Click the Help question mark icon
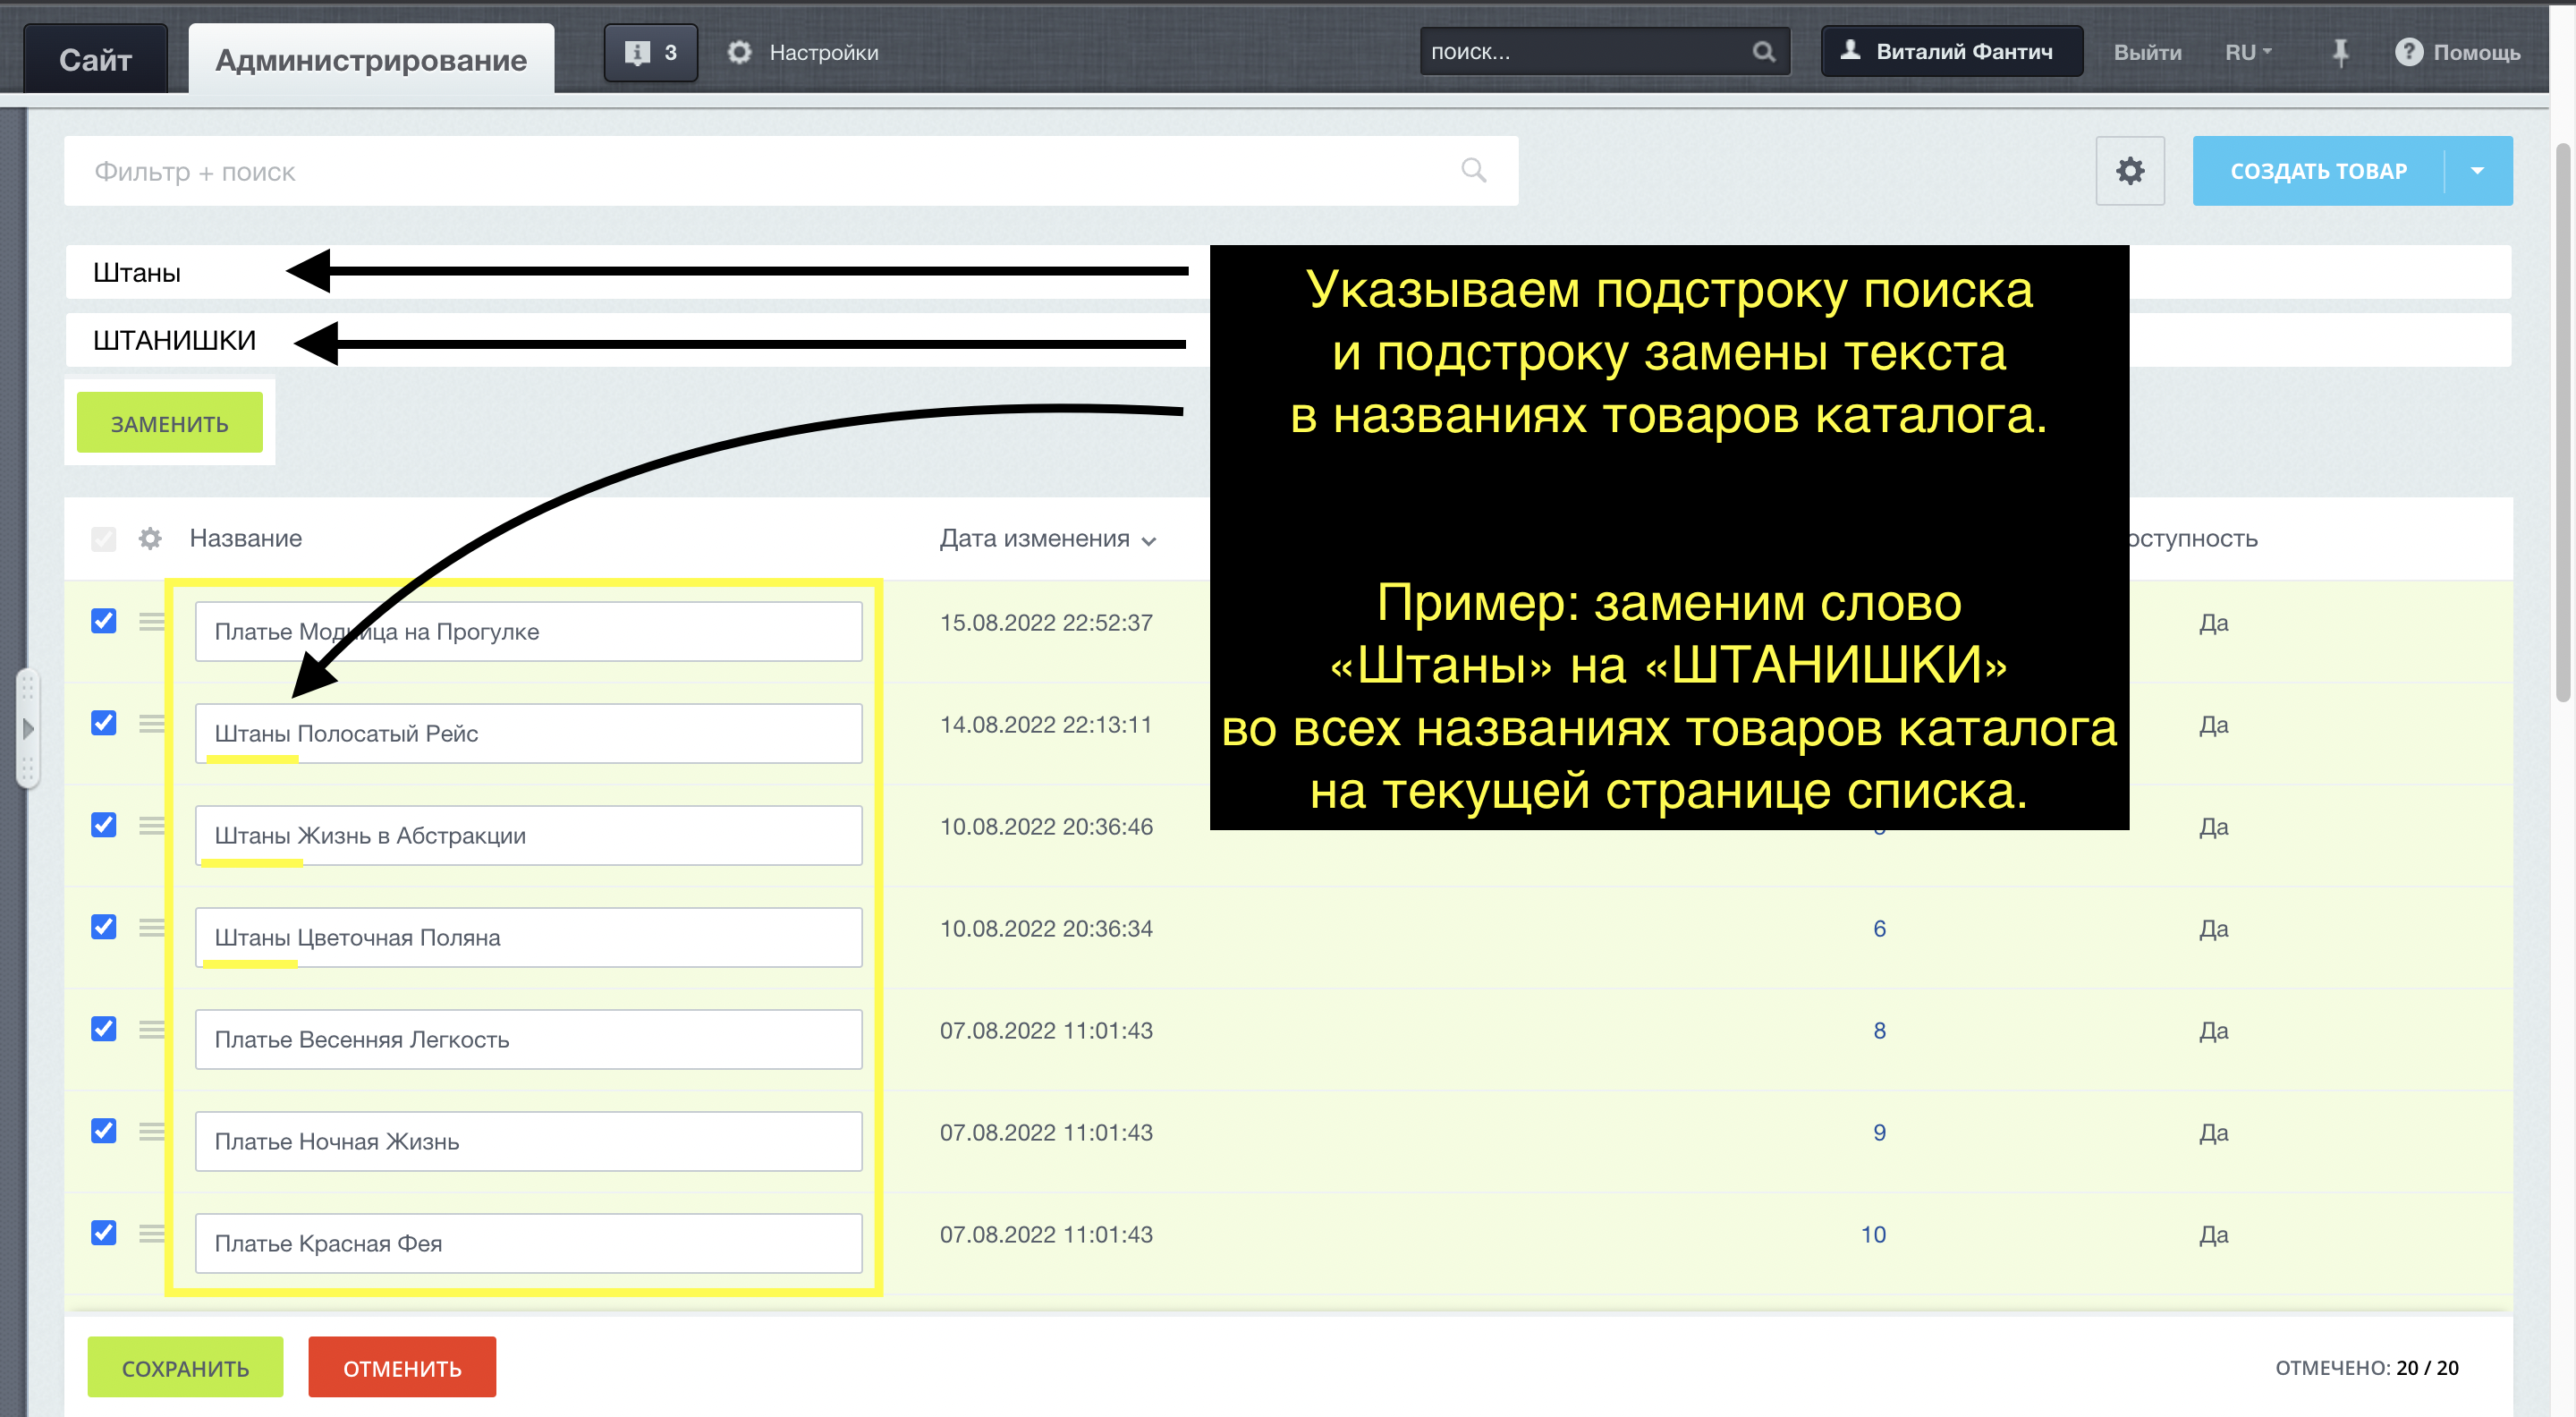Image resolution: width=2576 pixels, height=1417 pixels. (2408, 52)
